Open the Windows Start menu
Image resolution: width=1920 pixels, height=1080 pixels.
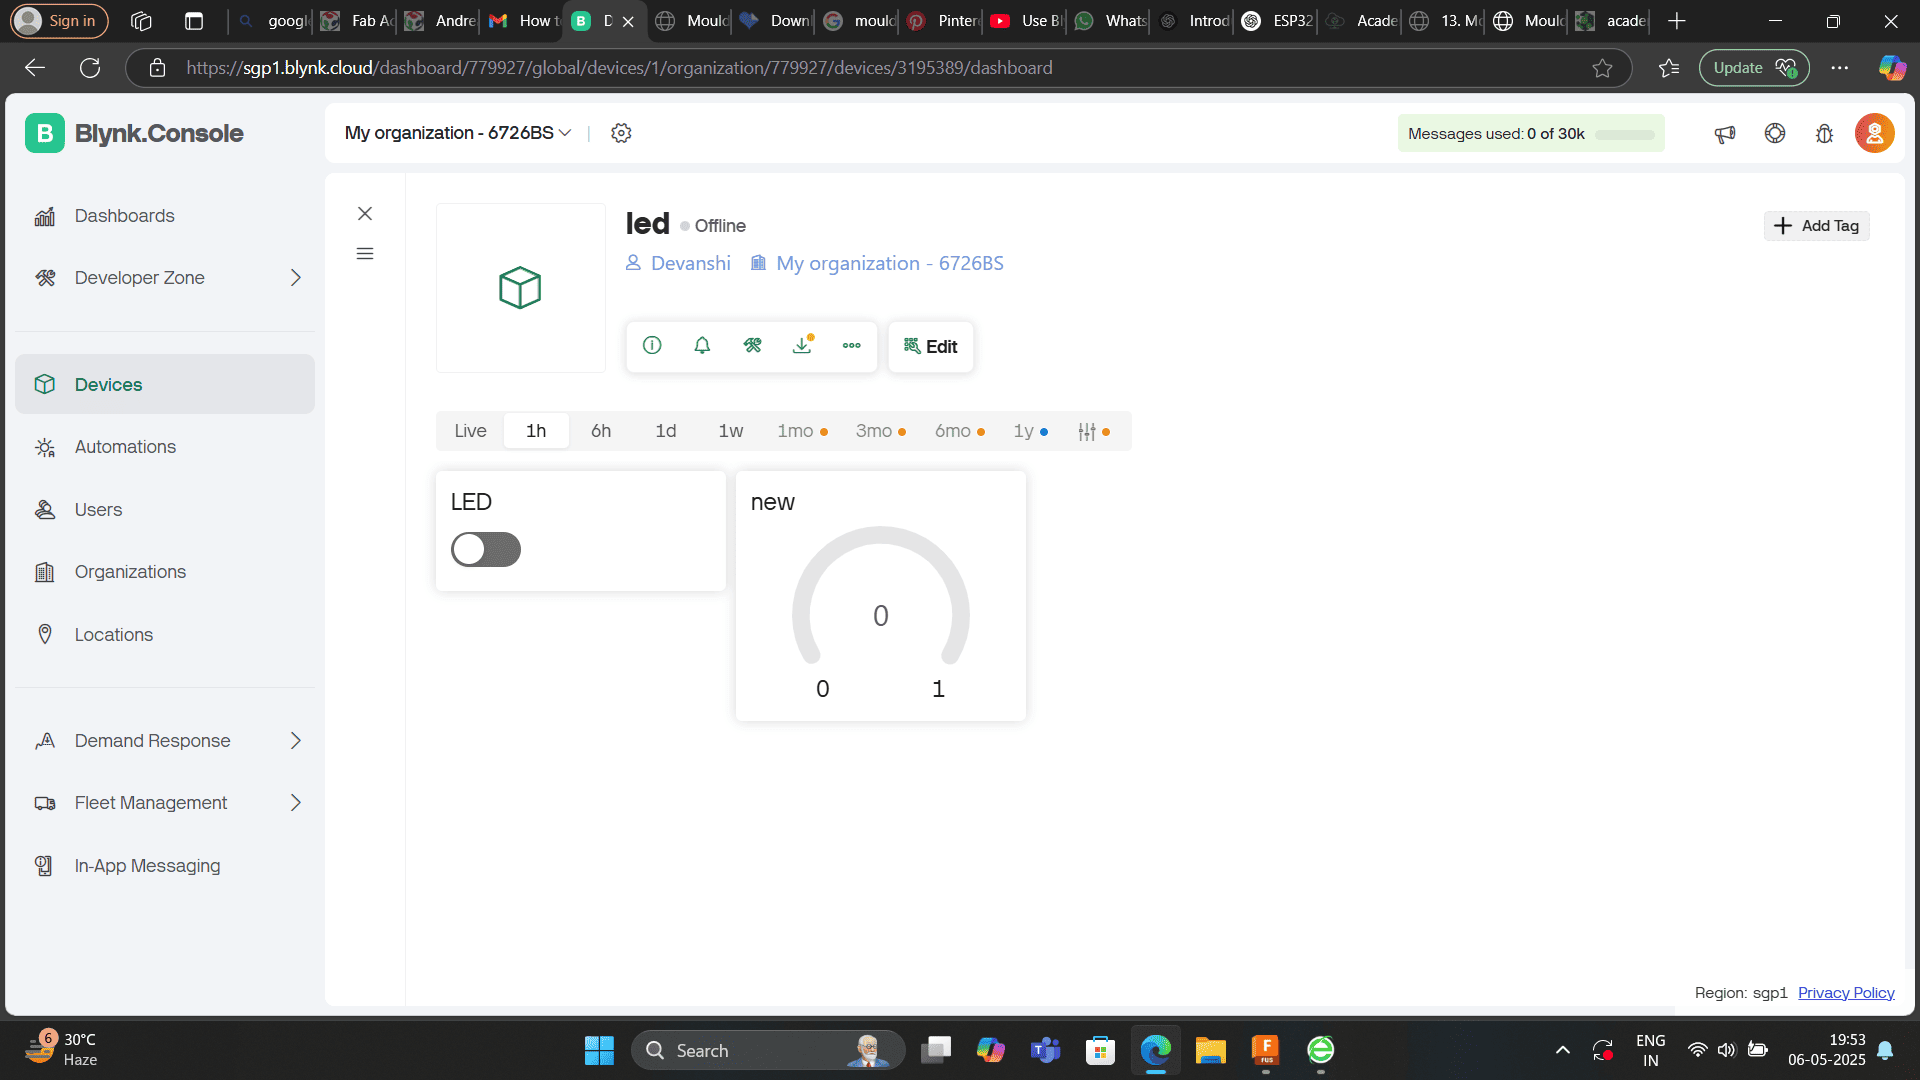point(599,1050)
